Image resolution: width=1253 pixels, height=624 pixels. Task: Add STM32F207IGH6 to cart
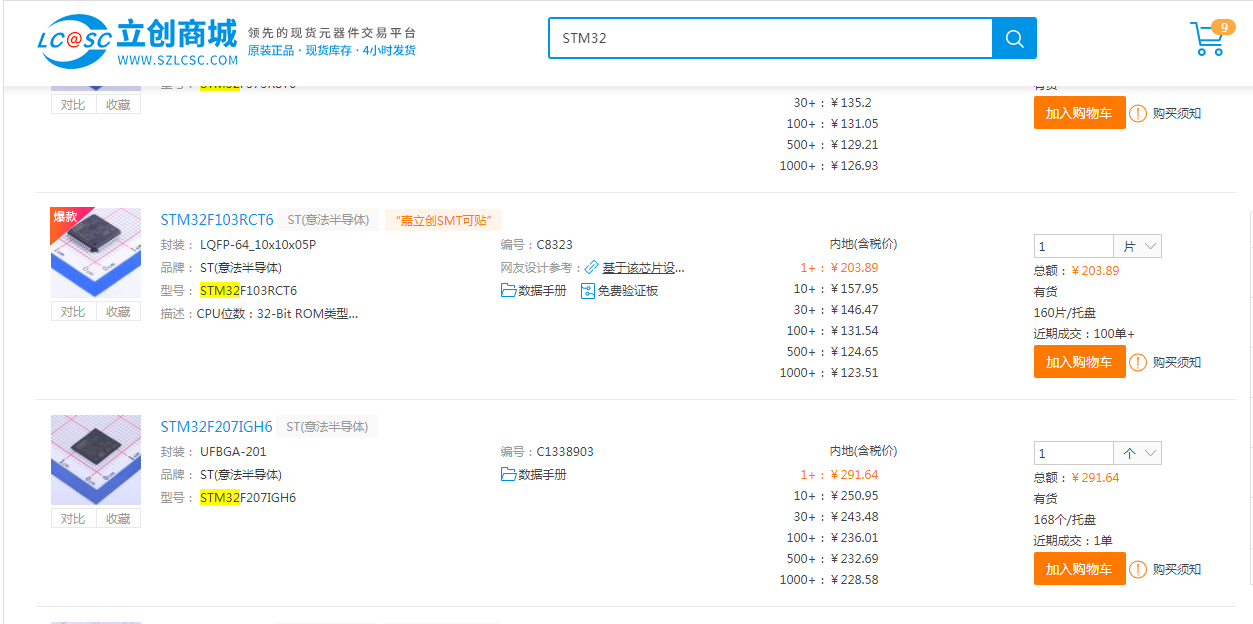tap(1079, 569)
